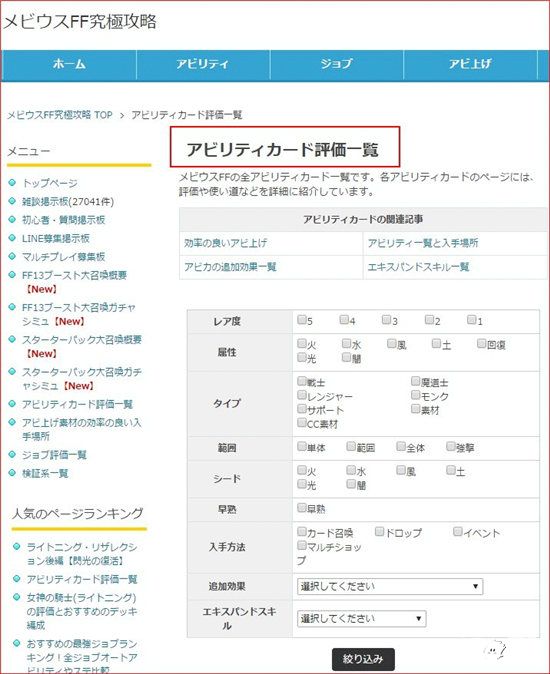Check 風 in the 属性 row
The width and height of the screenshot is (550, 674).
pyautogui.click(x=391, y=343)
